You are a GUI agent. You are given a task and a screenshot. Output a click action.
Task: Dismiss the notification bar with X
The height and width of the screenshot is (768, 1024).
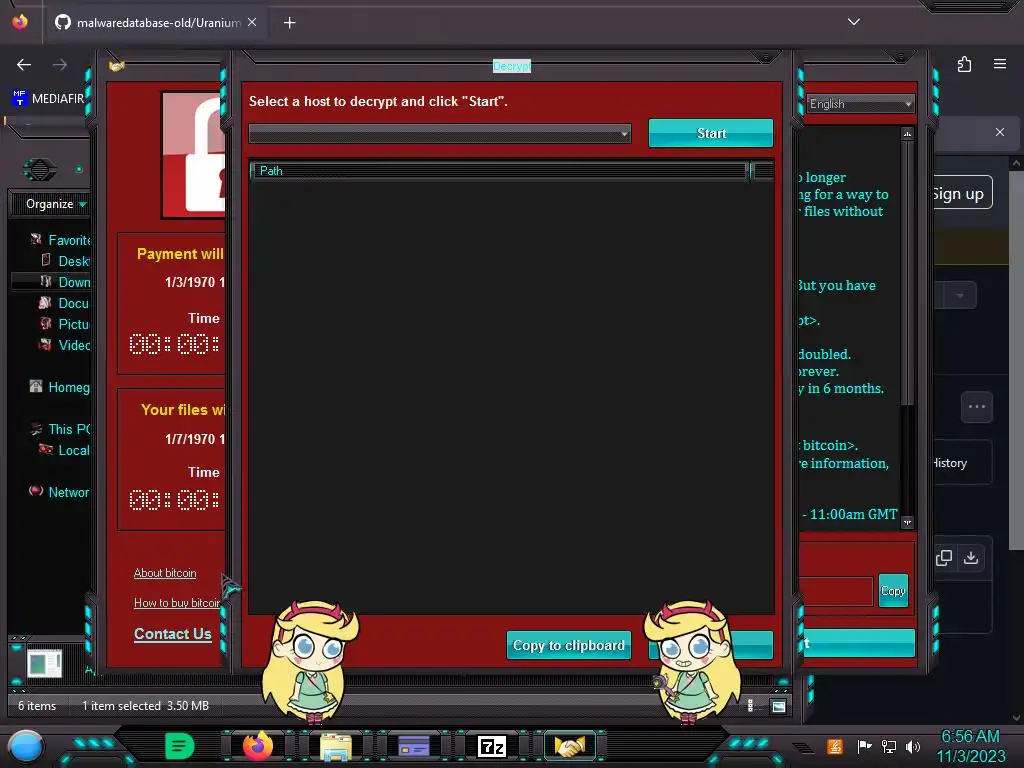(1000, 132)
